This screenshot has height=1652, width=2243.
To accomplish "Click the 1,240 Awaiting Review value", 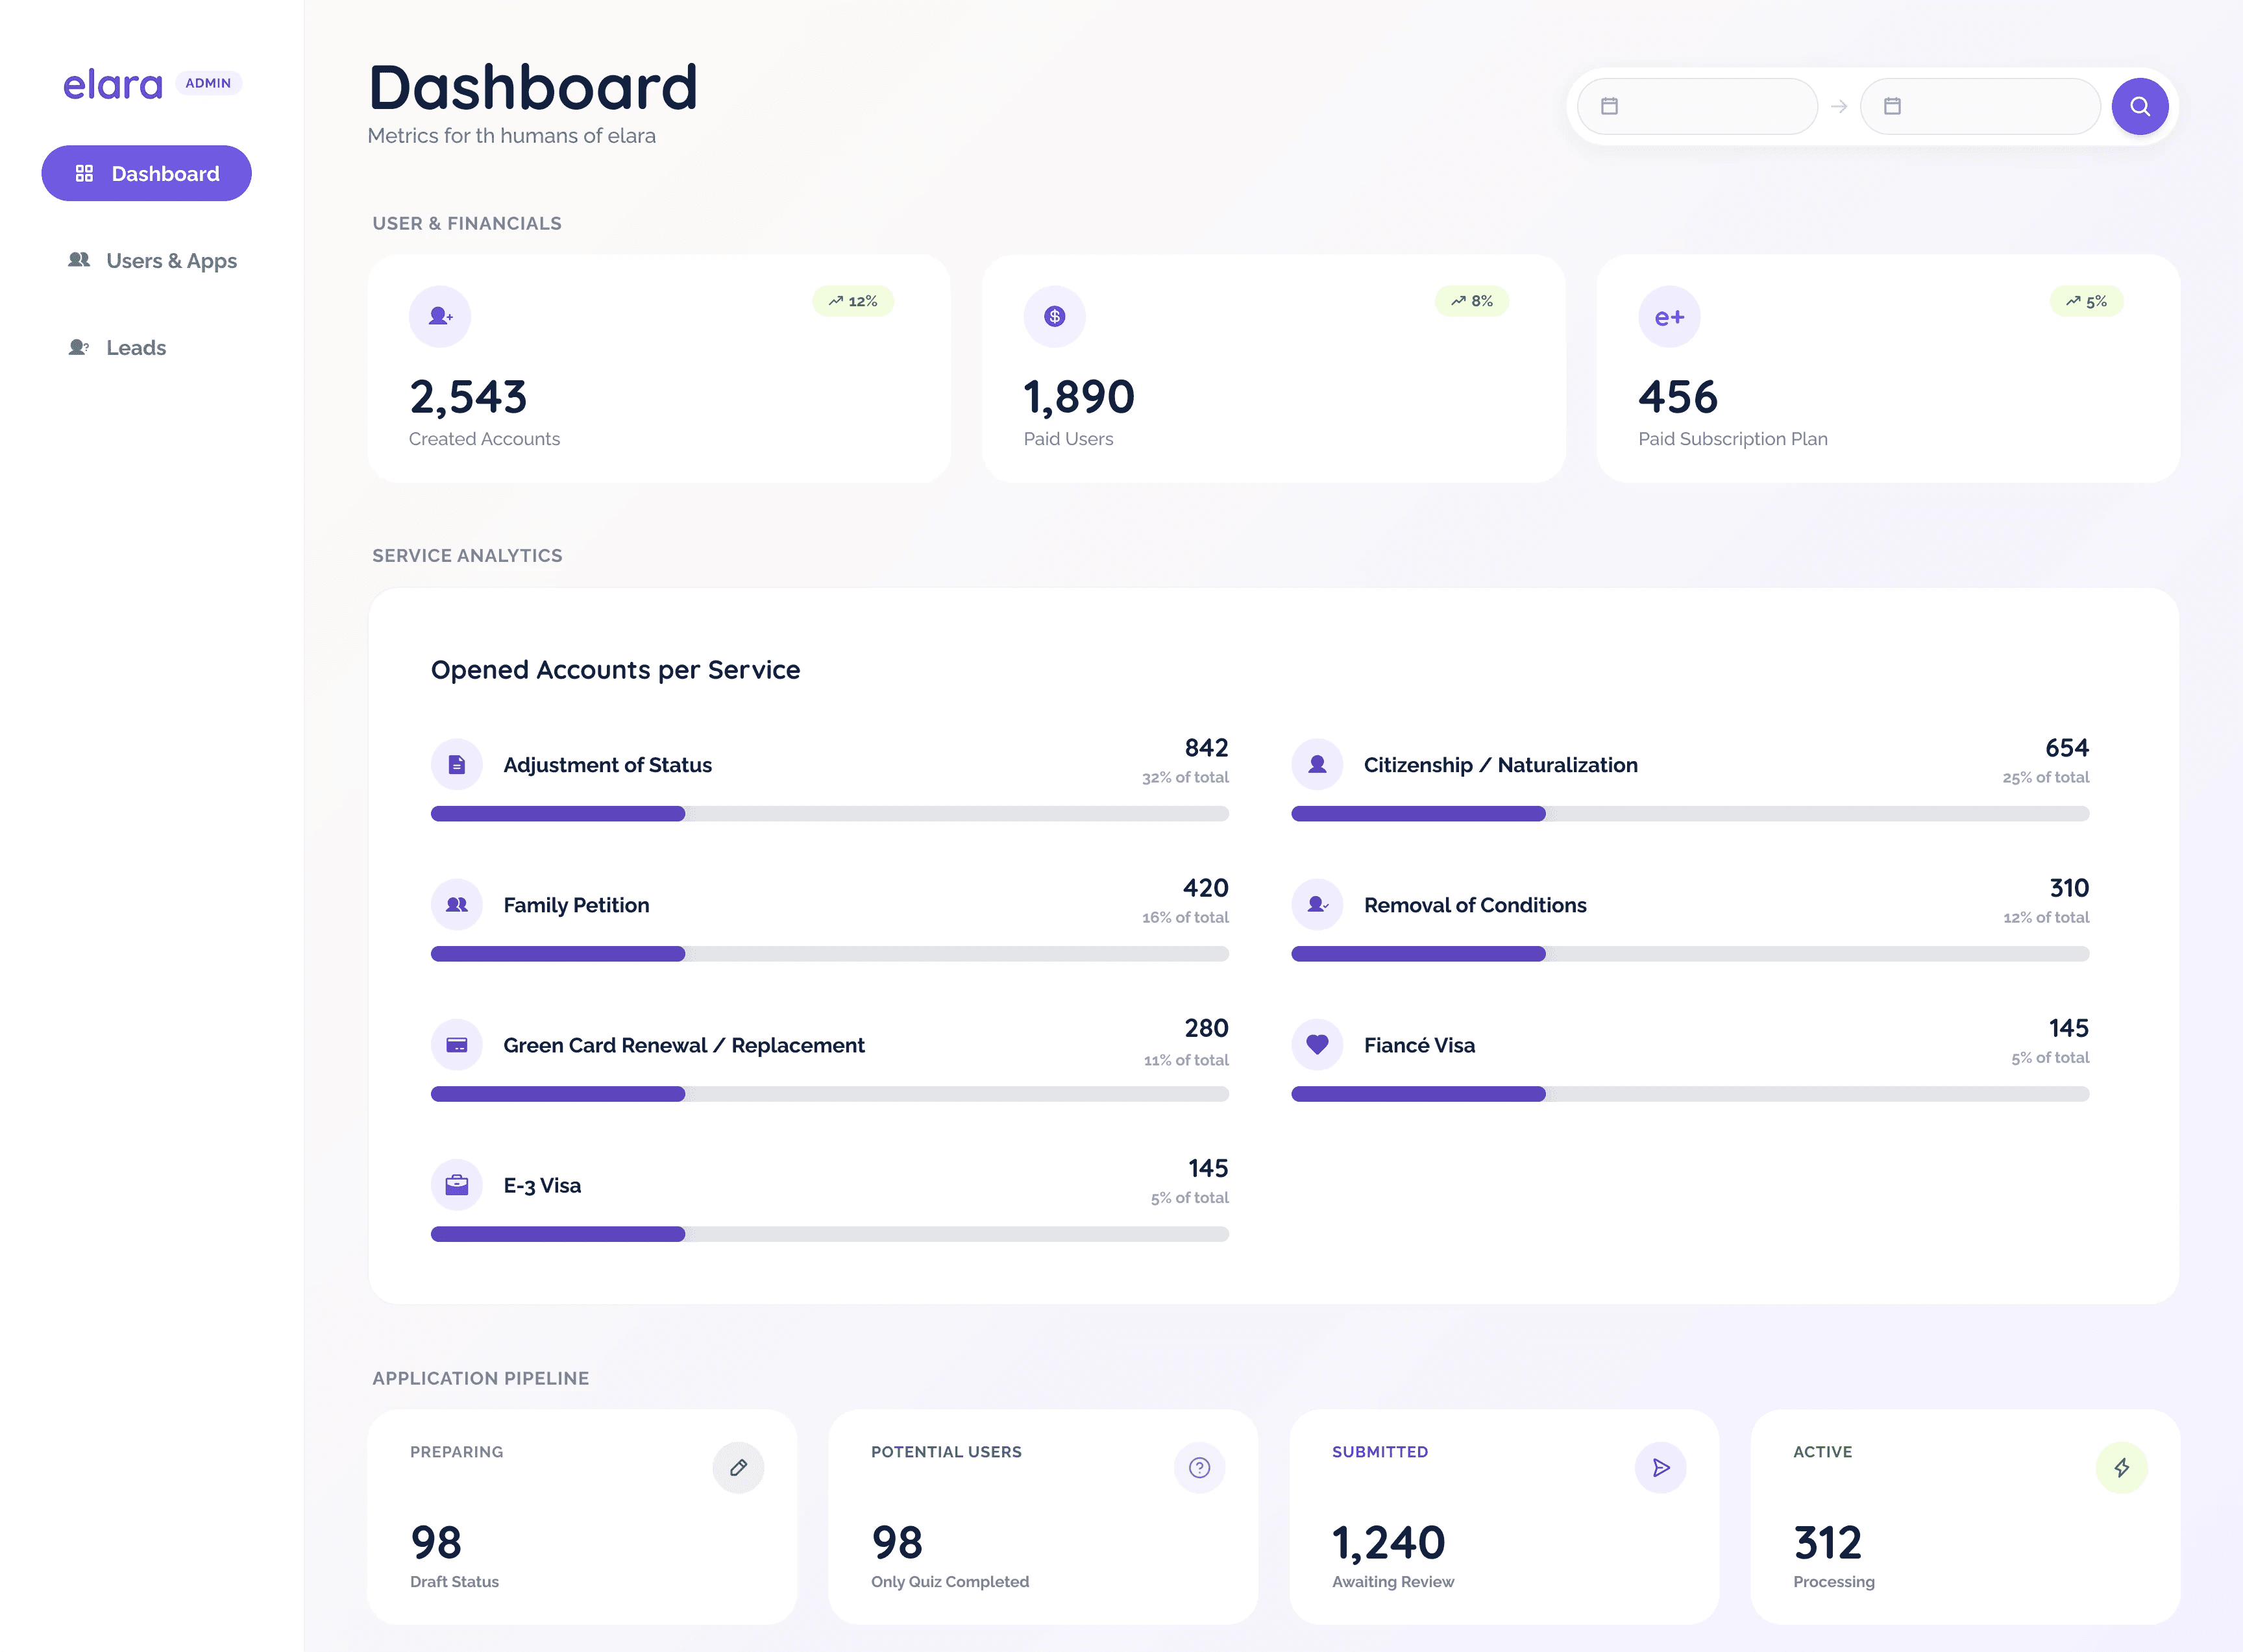I will click(x=1388, y=1543).
